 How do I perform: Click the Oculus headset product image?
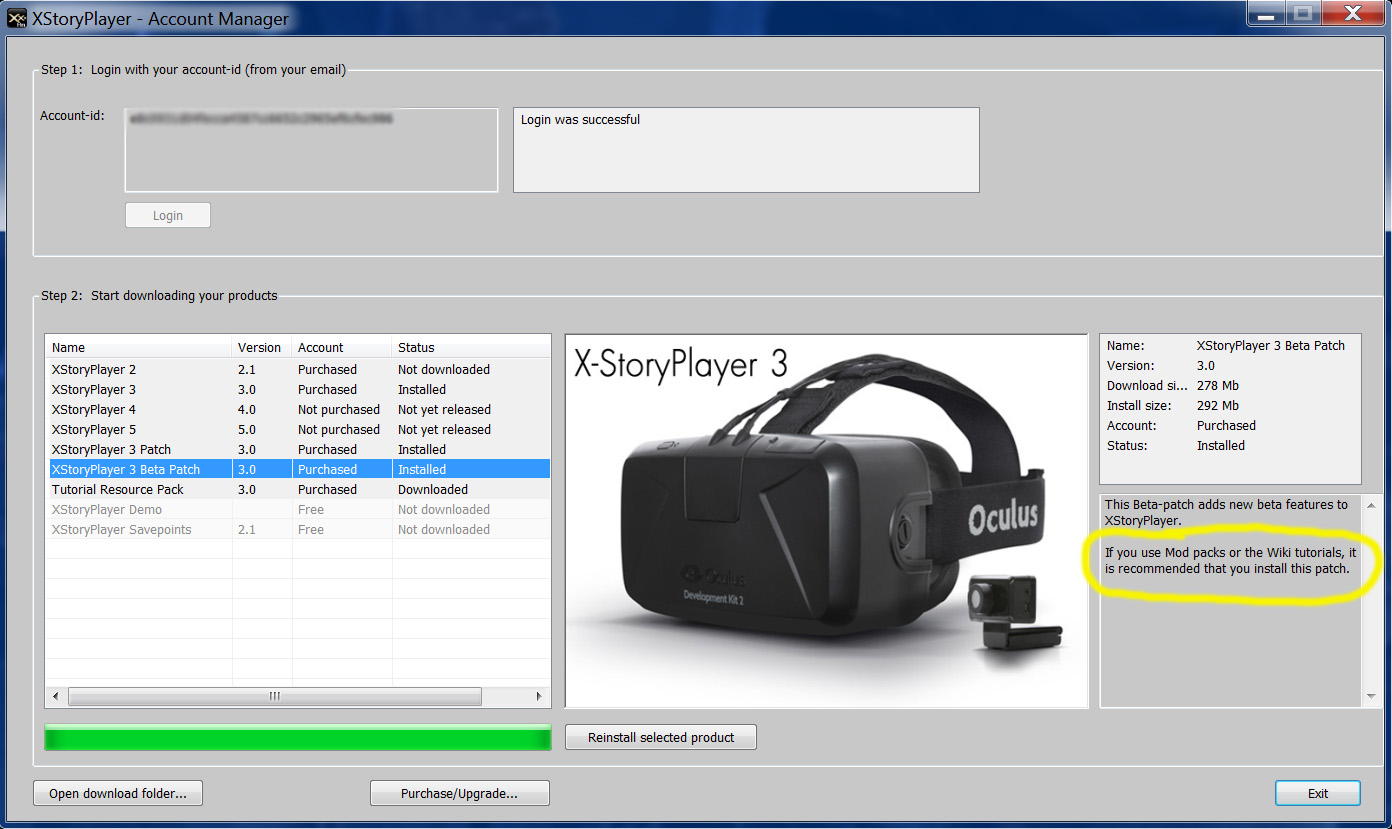point(826,521)
